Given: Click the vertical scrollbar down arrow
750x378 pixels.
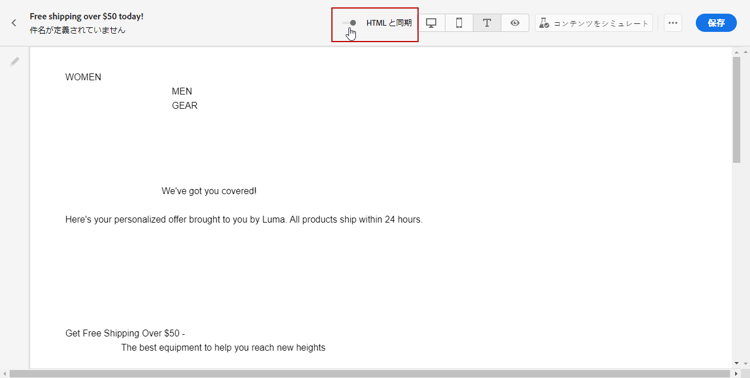Looking at the screenshot, I should pos(737,364).
